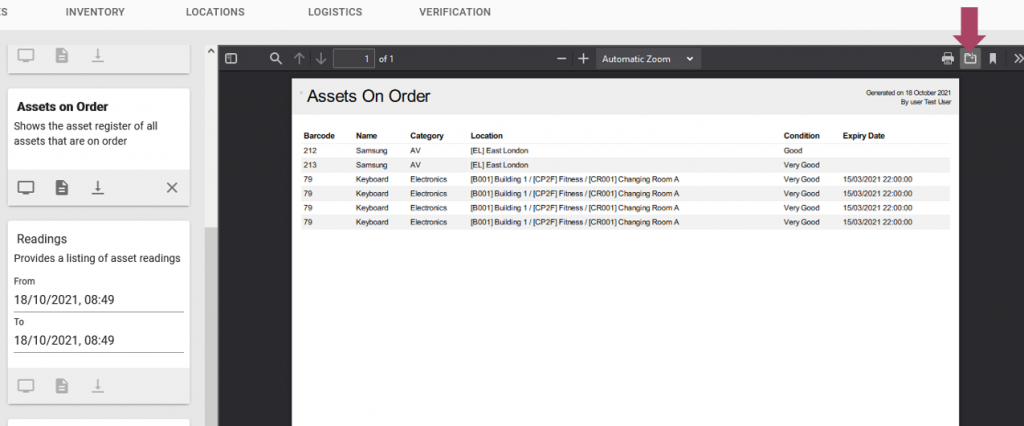This screenshot has height=426, width=1024.
Task: Go to next page arrow
Action: 321,59
